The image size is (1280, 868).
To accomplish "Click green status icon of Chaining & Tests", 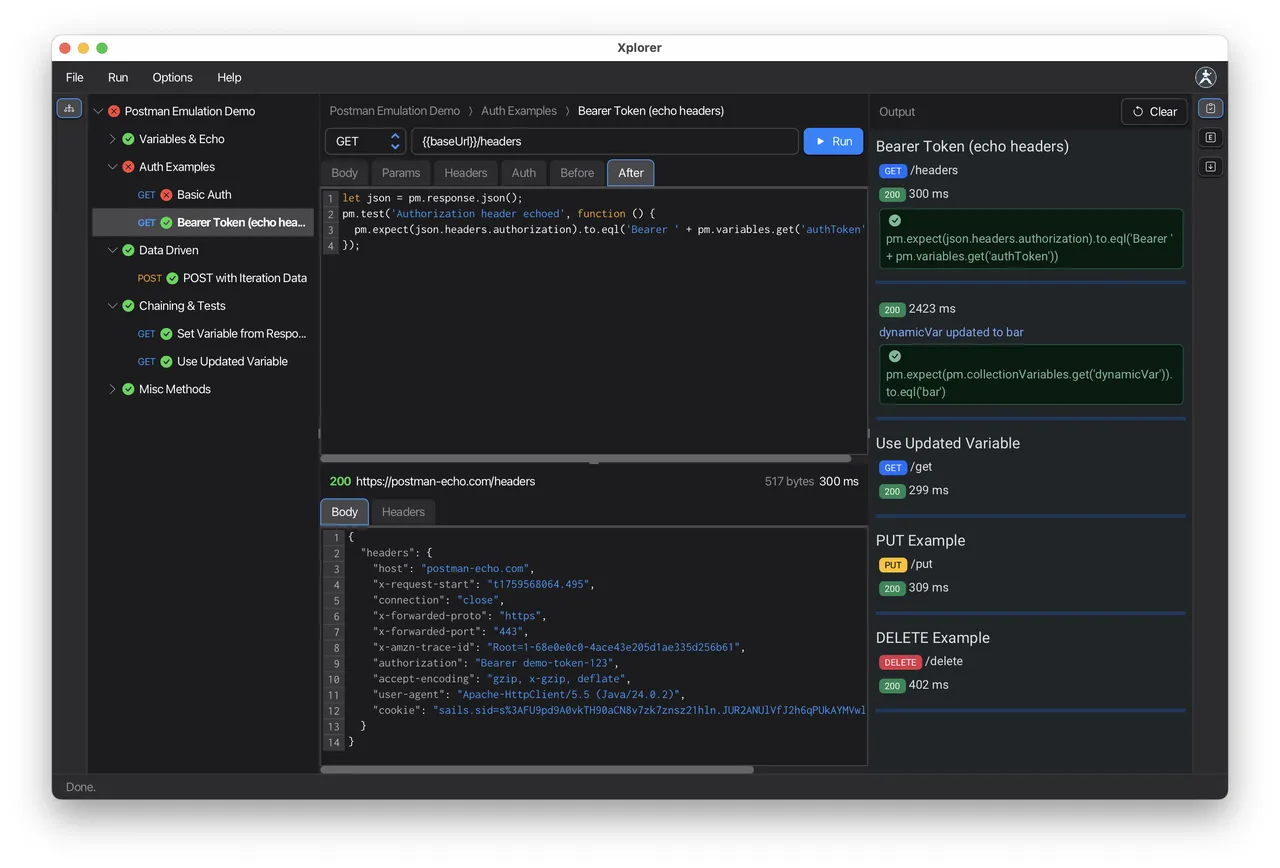I will pos(128,306).
